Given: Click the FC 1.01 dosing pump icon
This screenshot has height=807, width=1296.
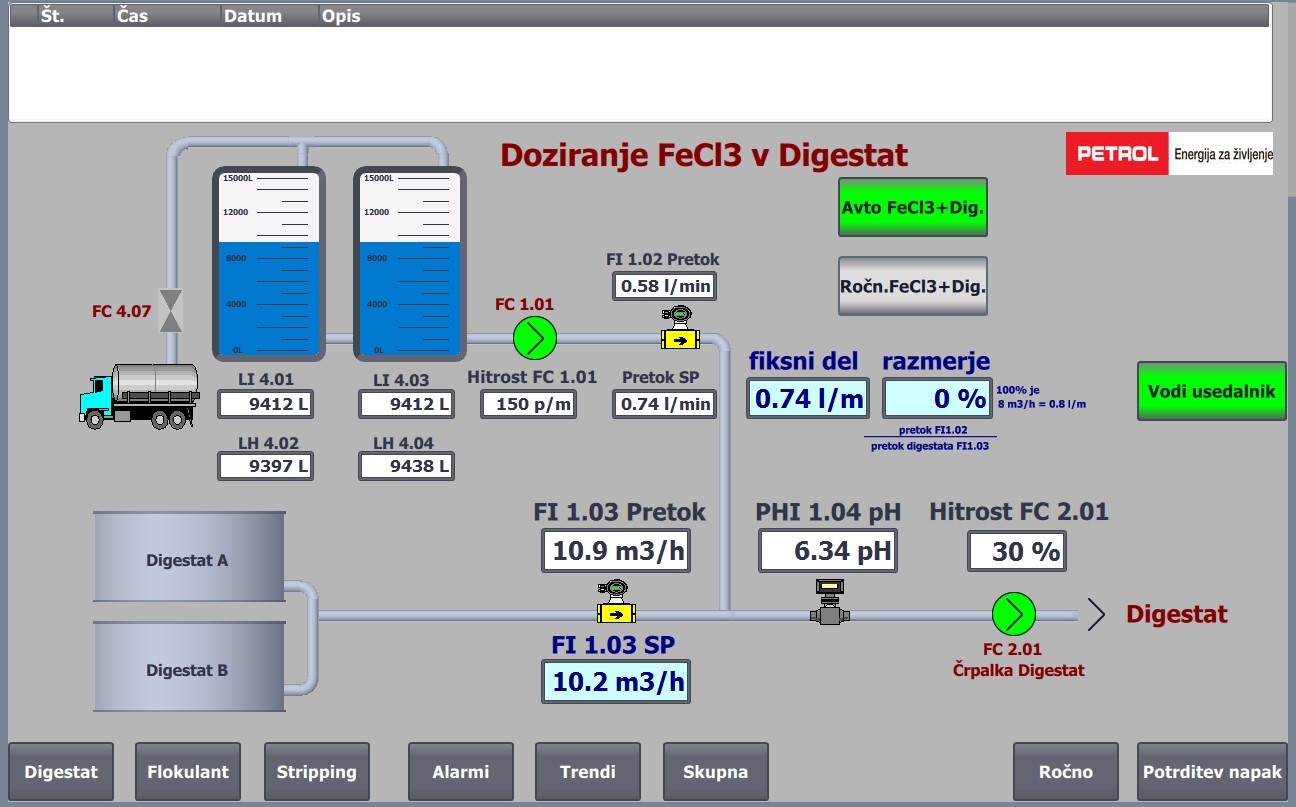Looking at the screenshot, I should 534,338.
